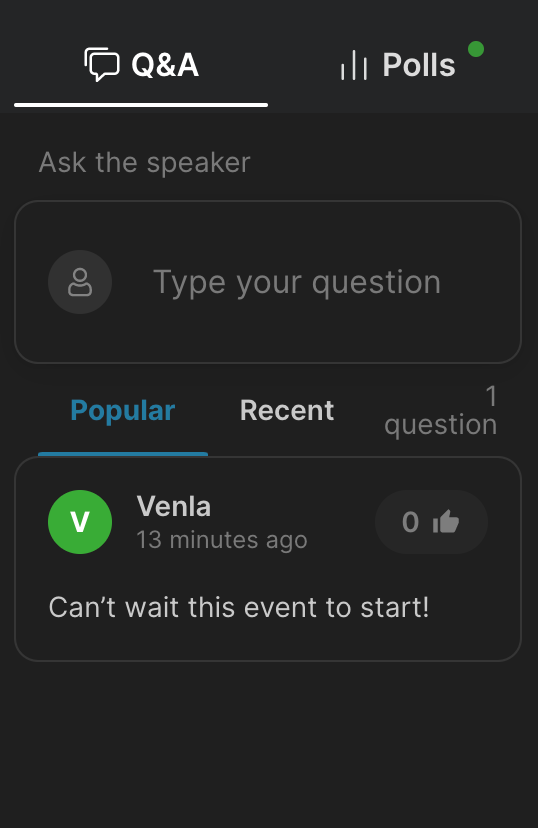The height and width of the screenshot is (828, 538).
Task: Click the thumbs-up icon on Venla's question
Action: (x=446, y=522)
